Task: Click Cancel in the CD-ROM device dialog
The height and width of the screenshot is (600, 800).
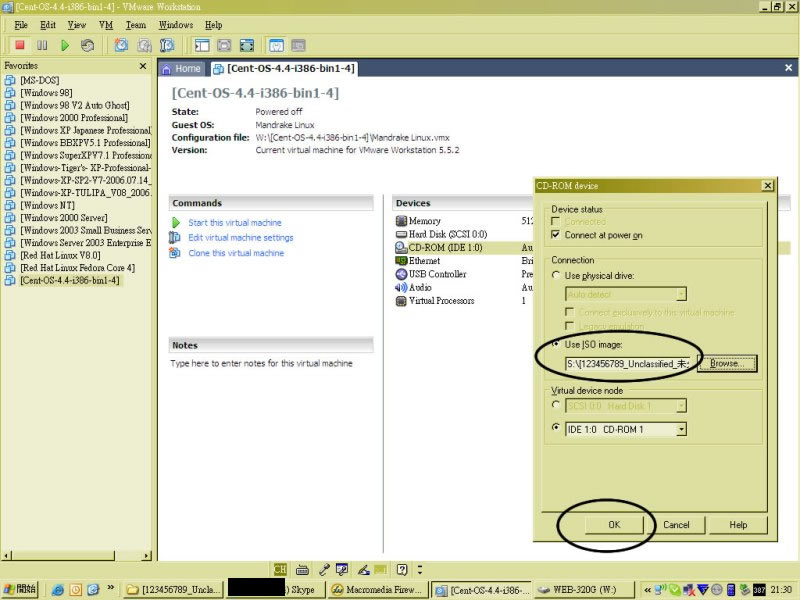Action: coord(676,524)
